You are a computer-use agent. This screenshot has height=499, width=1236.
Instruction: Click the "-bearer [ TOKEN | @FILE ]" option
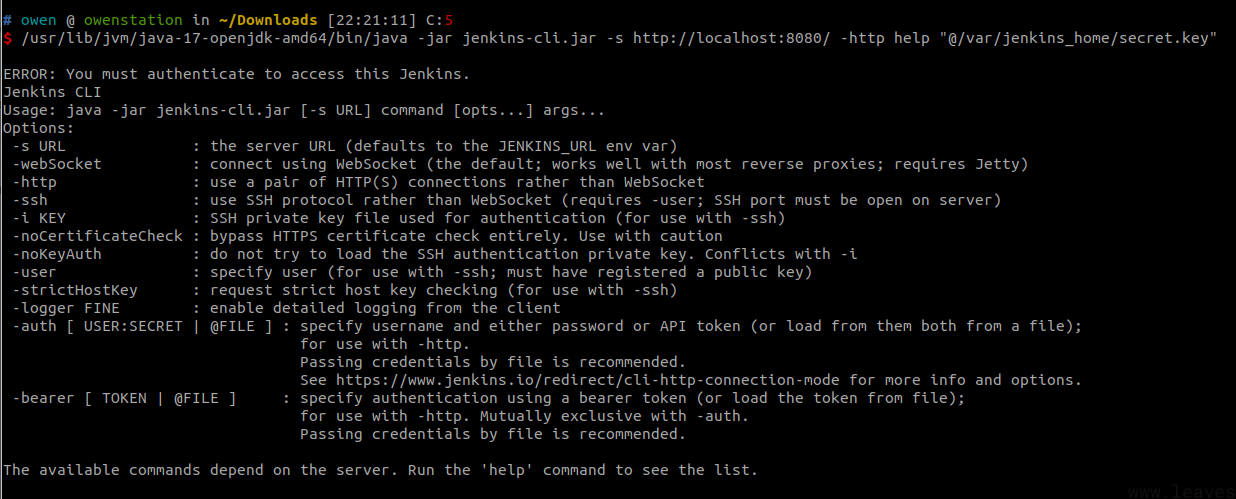click(124, 398)
